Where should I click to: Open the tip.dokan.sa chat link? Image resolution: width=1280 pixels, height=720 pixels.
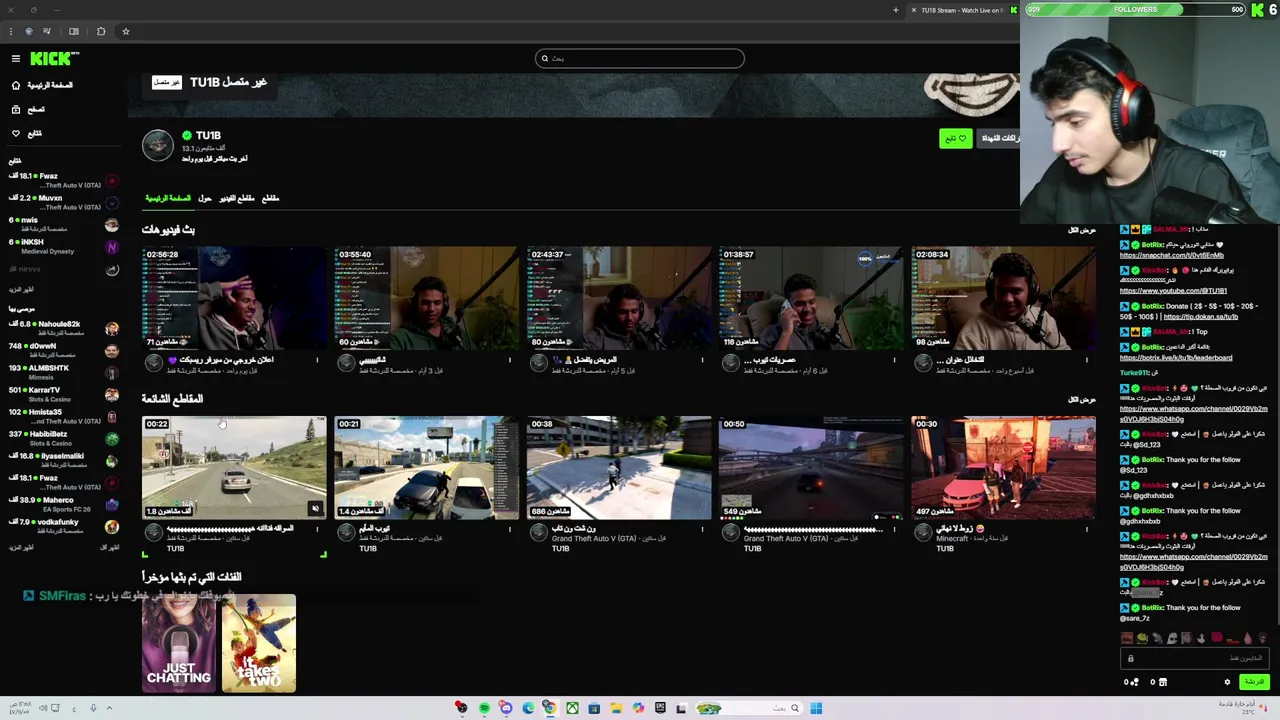point(1200,317)
